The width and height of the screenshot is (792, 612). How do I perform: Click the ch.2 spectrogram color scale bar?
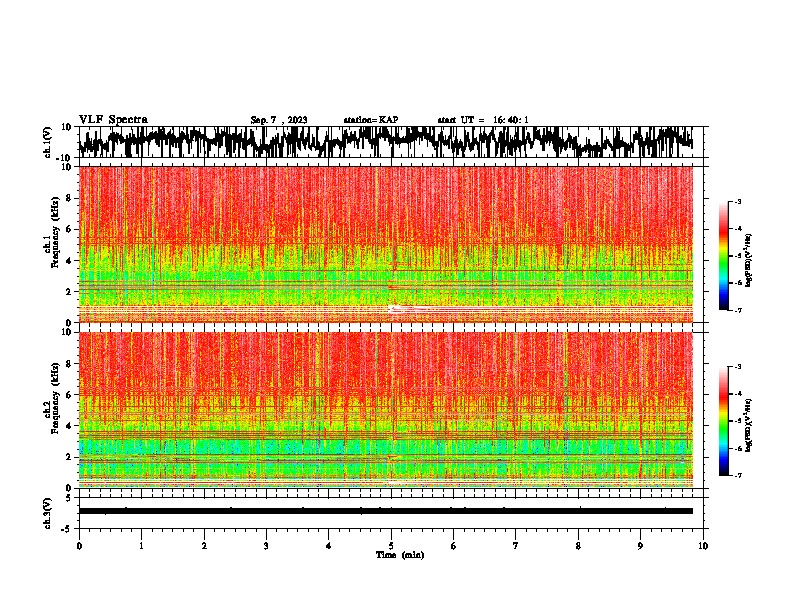pyautogui.click(x=723, y=421)
